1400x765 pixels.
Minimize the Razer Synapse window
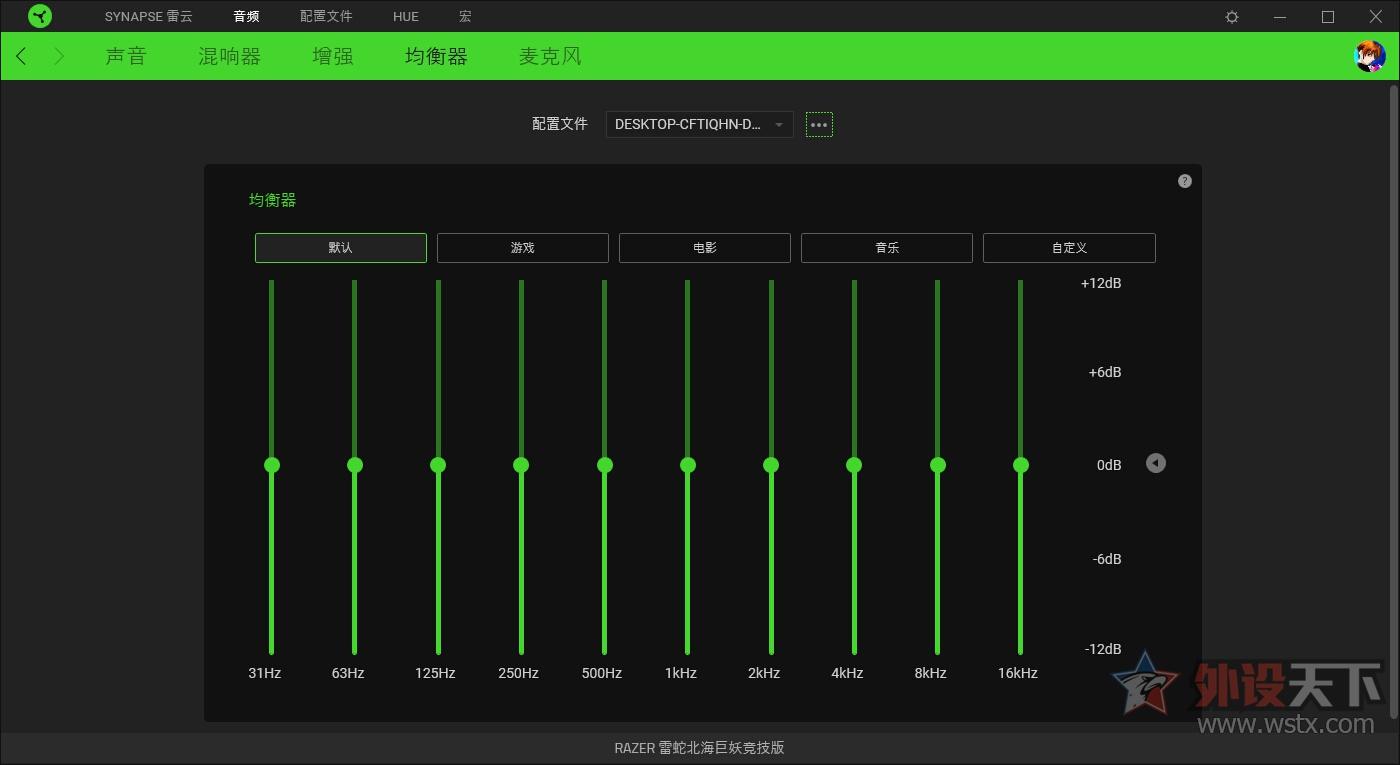point(1280,17)
